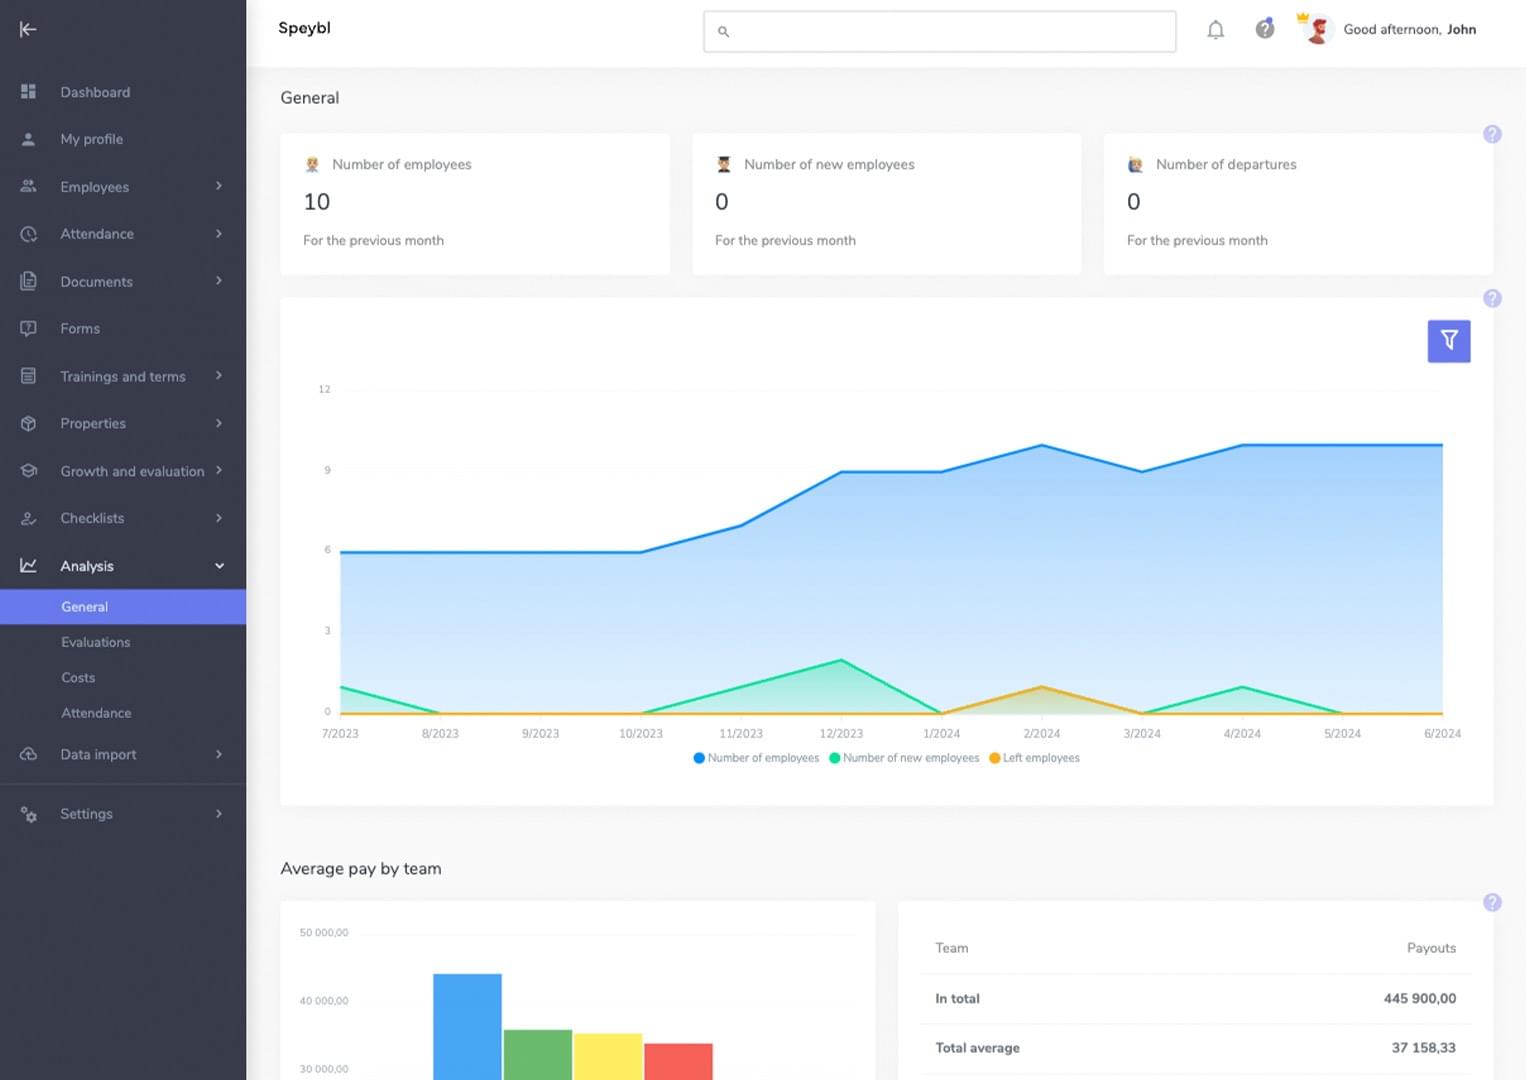Image resolution: width=1527 pixels, height=1080 pixels.
Task: Click the Documents file icon
Action: tap(28, 281)
